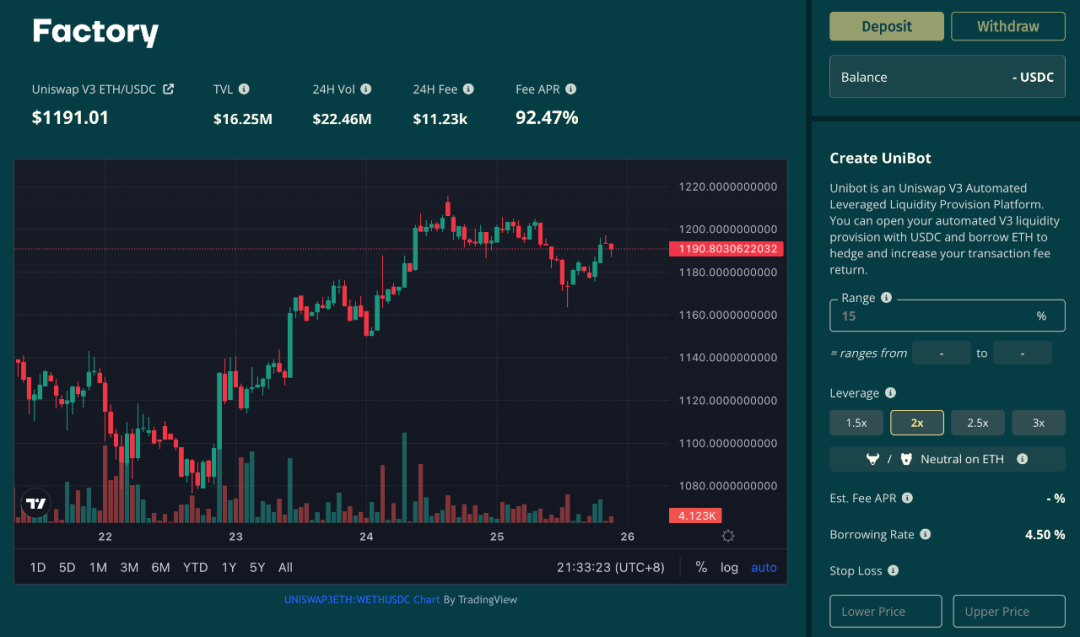Screen dimensions: 1080x637
Task: Open chart settings gear icon
Action: 728,536
